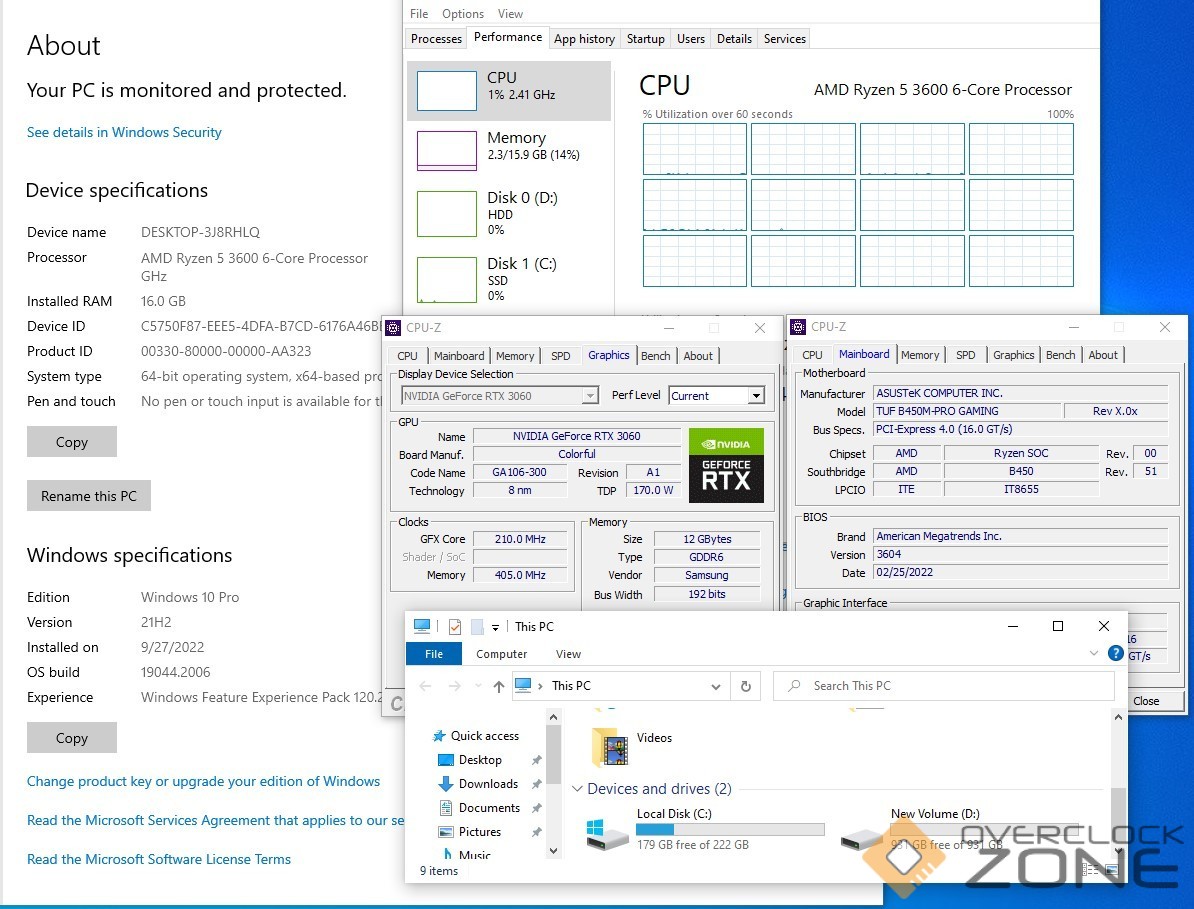
Task: Select the Disk 1 (C:) SSD thumbnail
Action: 446,279
